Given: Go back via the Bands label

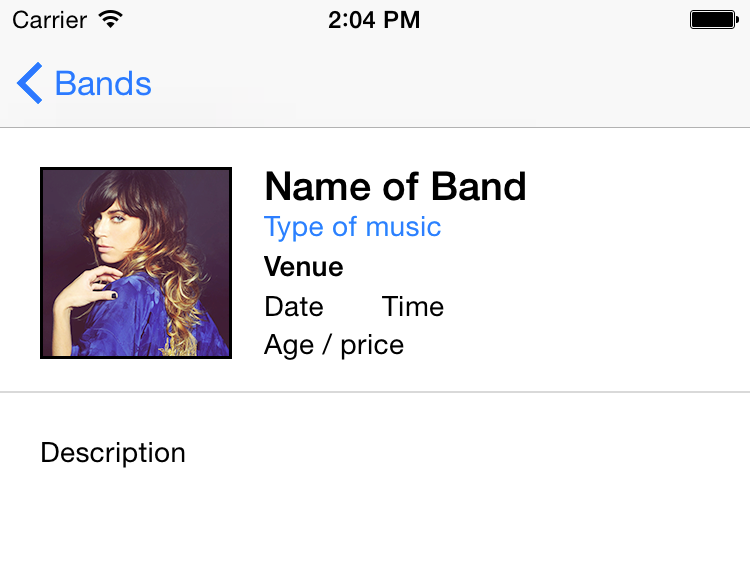Looking at the screenshot, I should pos(103,83).
